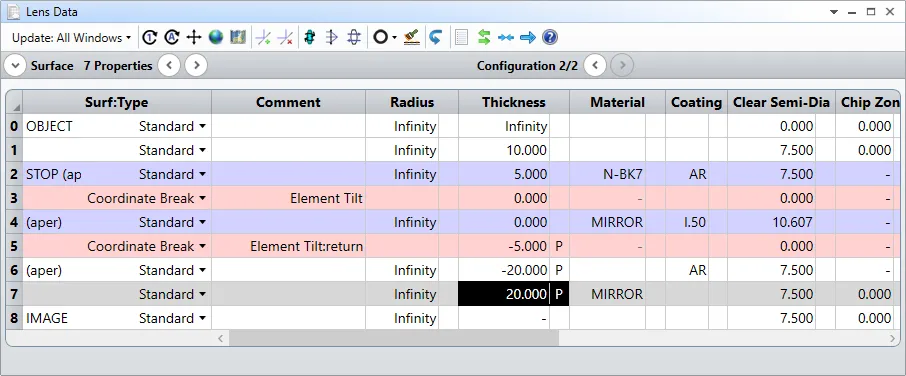This screenshot has width=906, height=376.
Task: Open surface type dropdown for row 4
Action: coord(202,222)
